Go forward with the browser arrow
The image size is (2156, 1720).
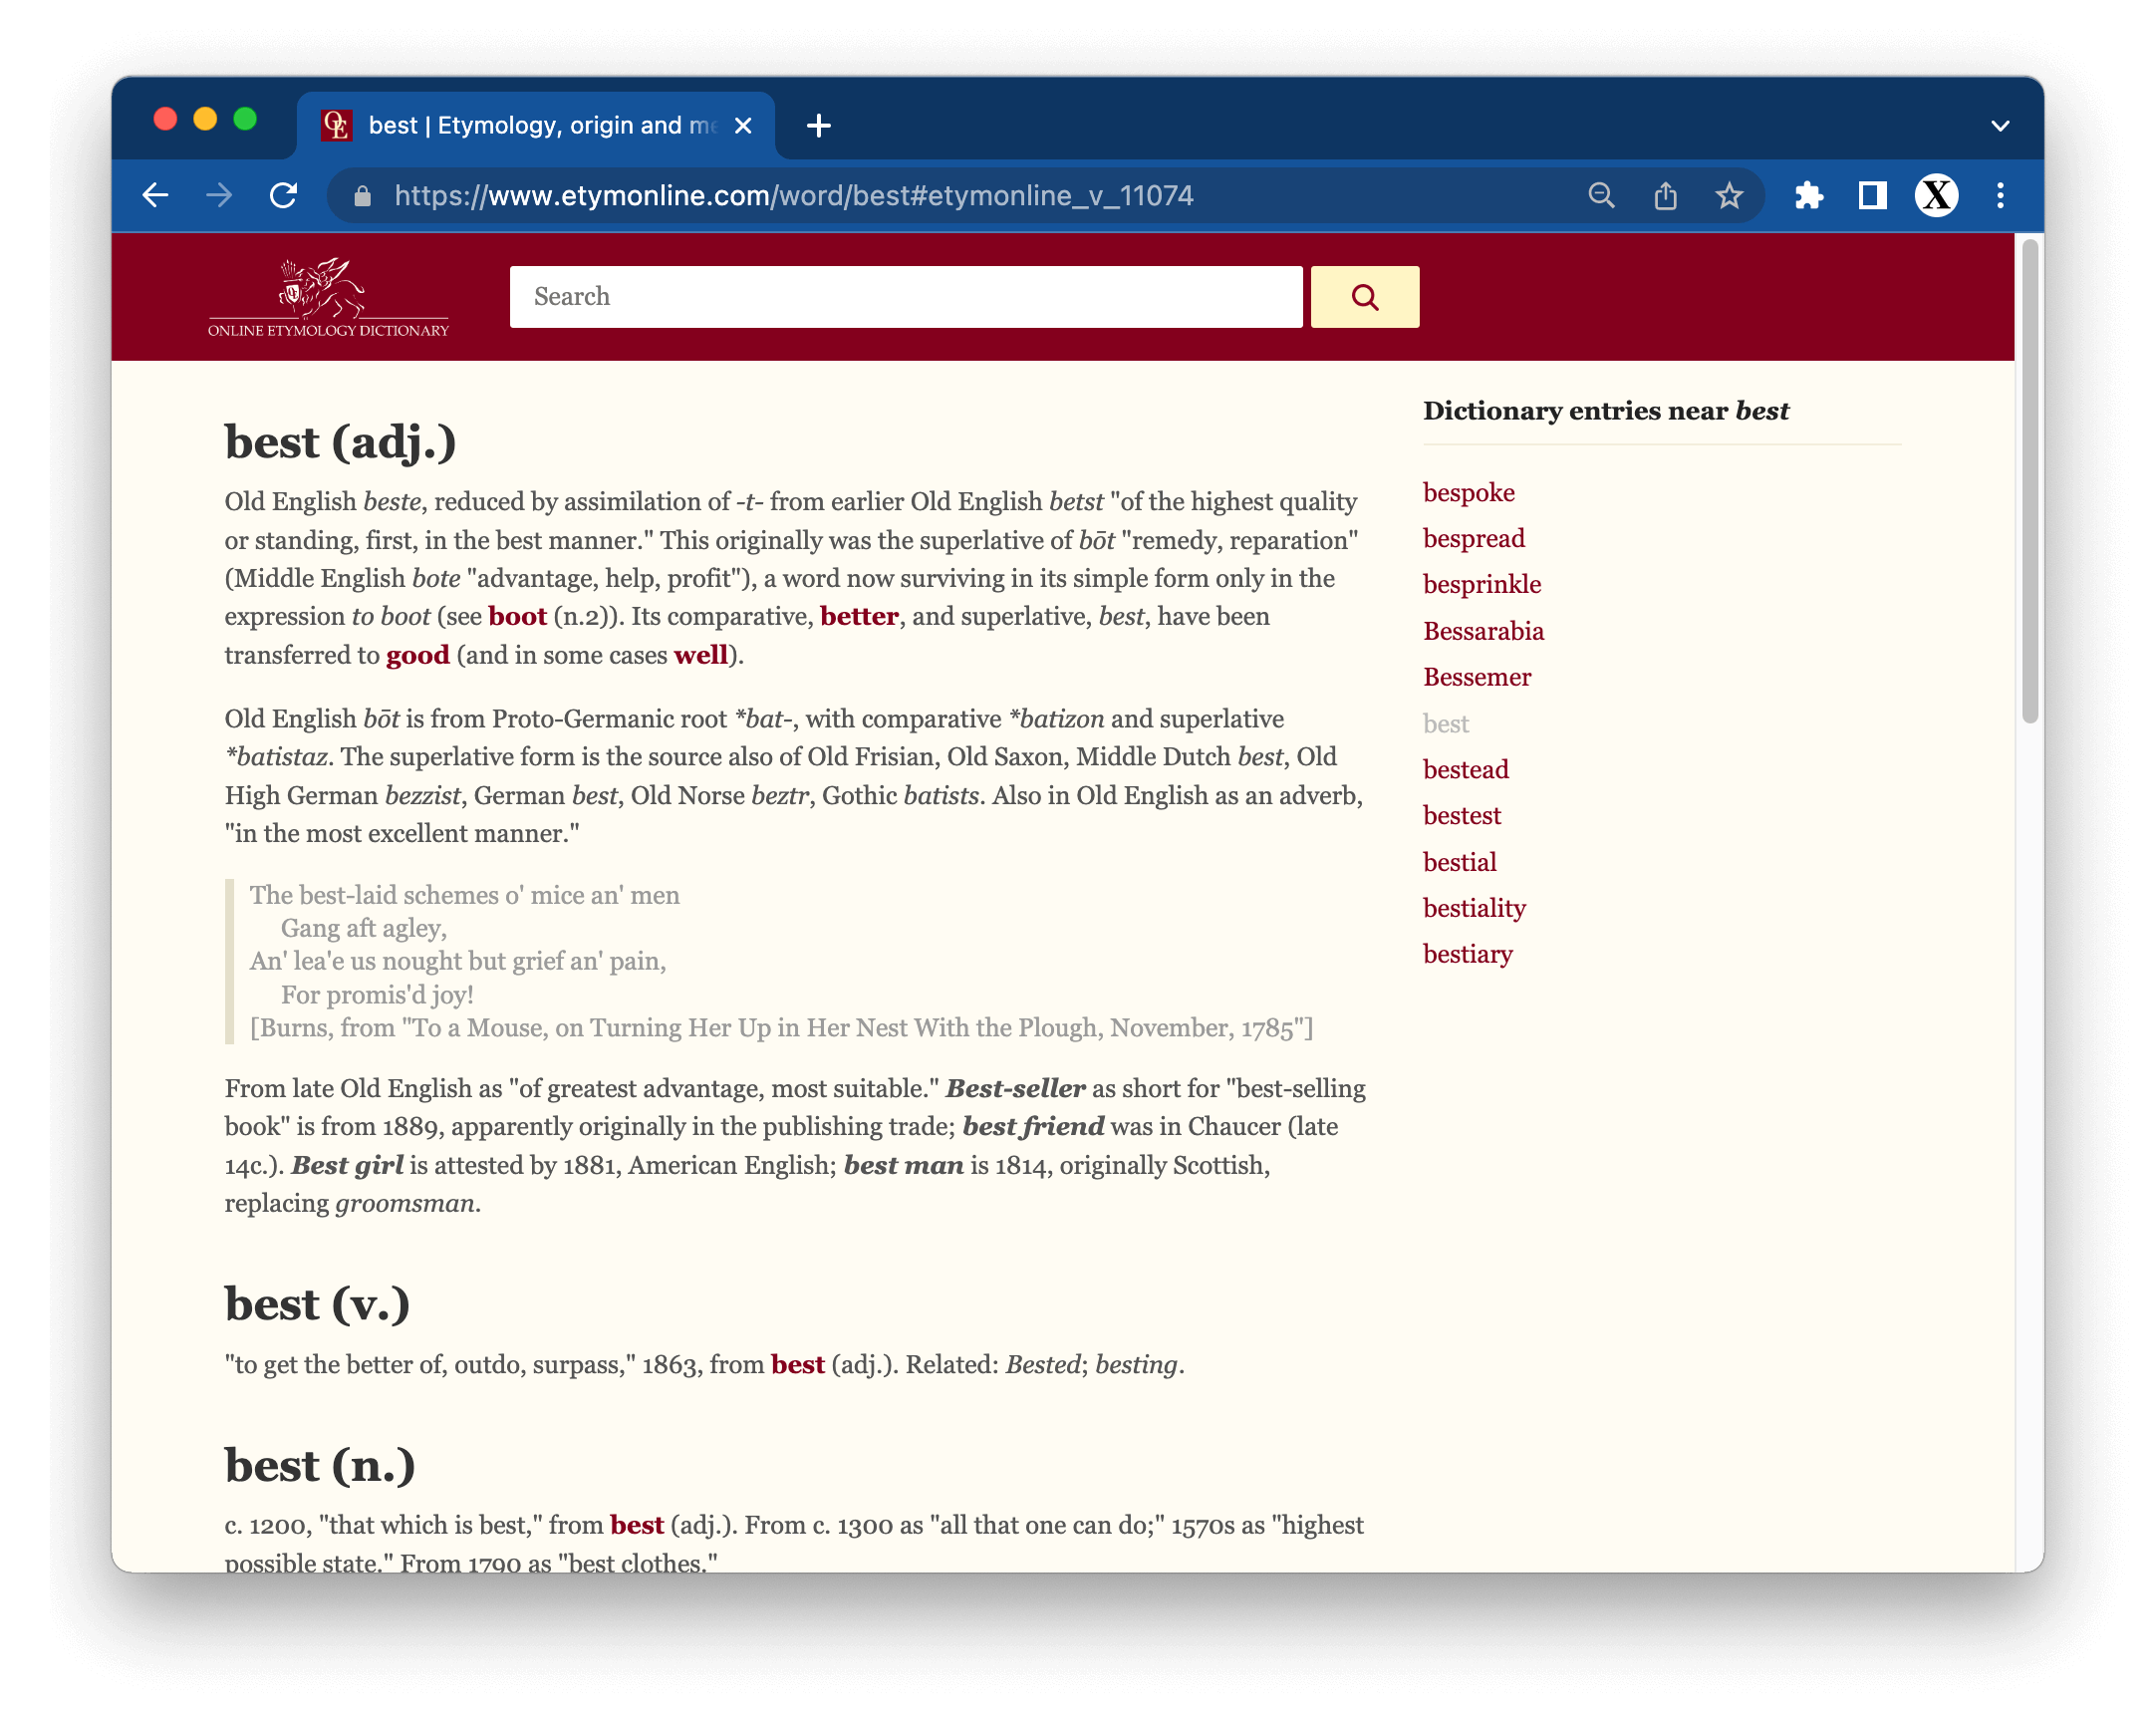(219, 195)
